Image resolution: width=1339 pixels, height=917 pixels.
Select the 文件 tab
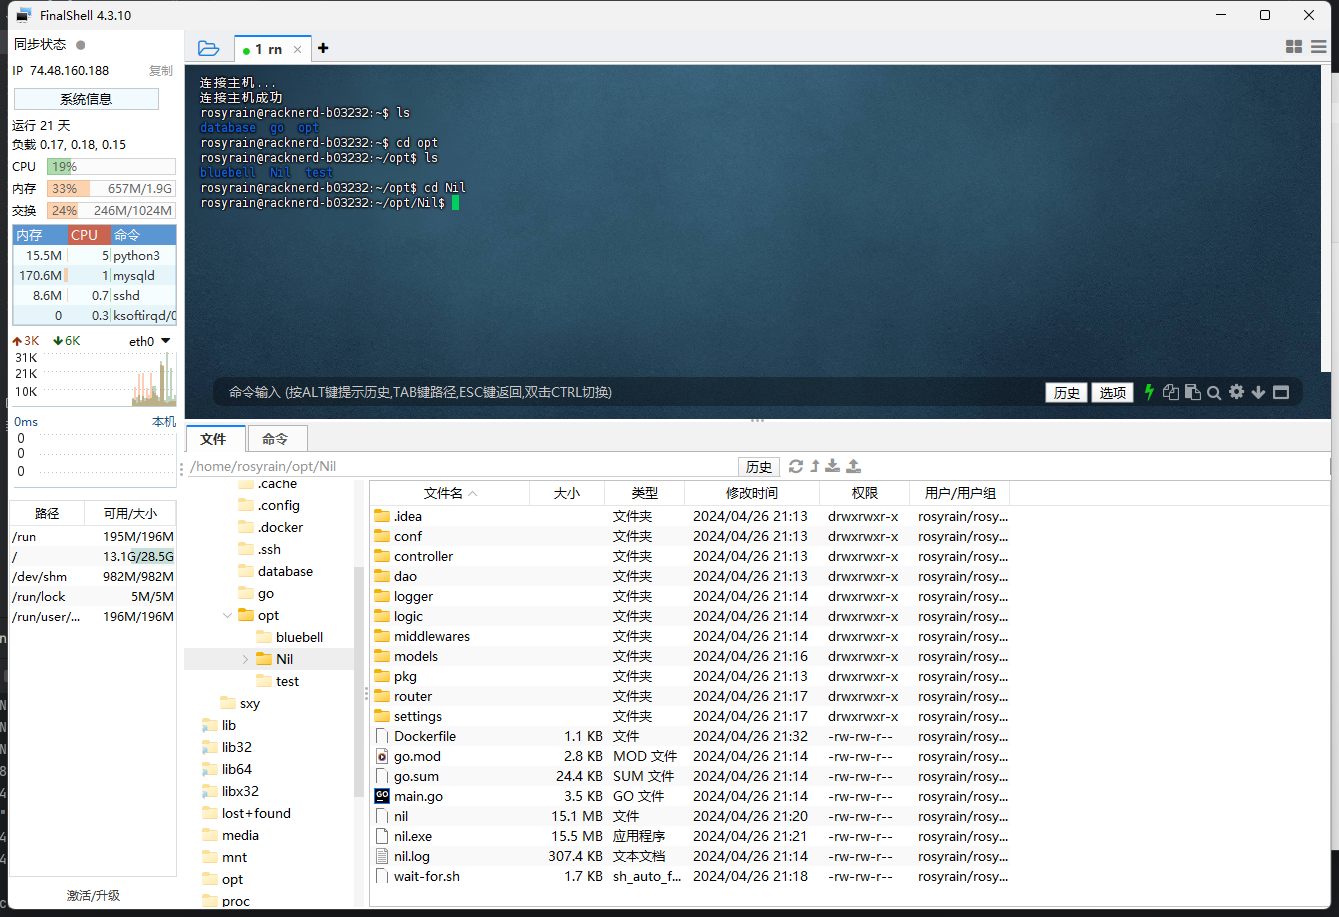pos(214,439)
